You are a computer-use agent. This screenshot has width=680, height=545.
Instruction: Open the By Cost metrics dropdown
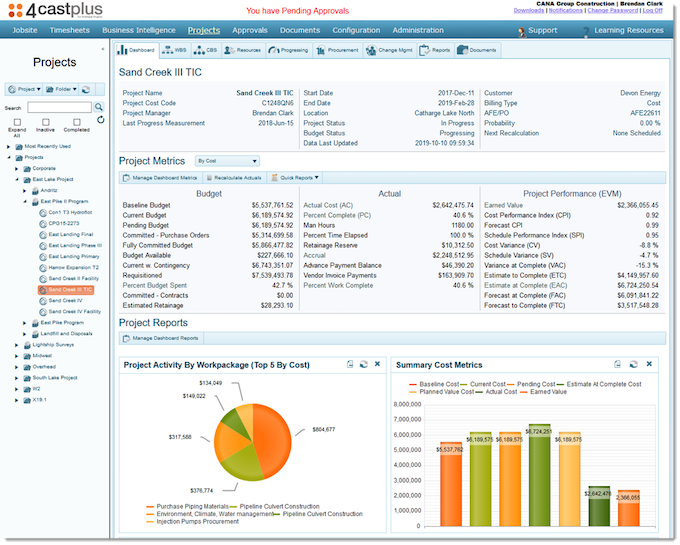point(227,161)
